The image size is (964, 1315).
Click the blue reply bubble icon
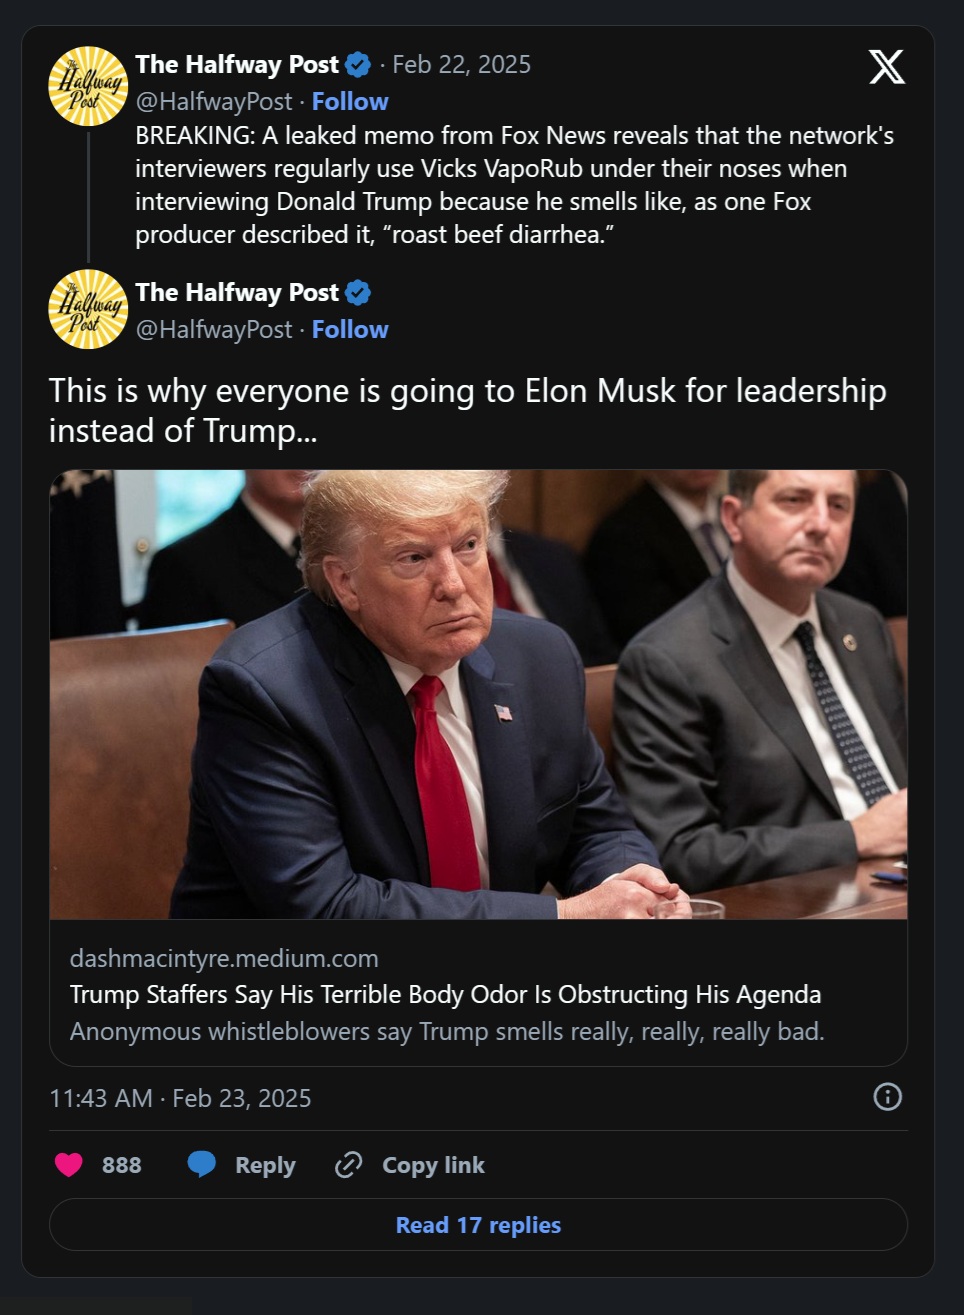[x=202, y=1165]
